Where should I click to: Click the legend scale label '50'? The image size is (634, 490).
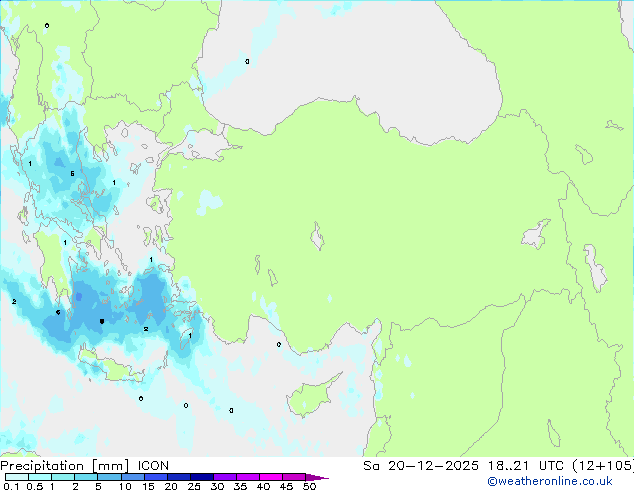(x=309, y=486)
